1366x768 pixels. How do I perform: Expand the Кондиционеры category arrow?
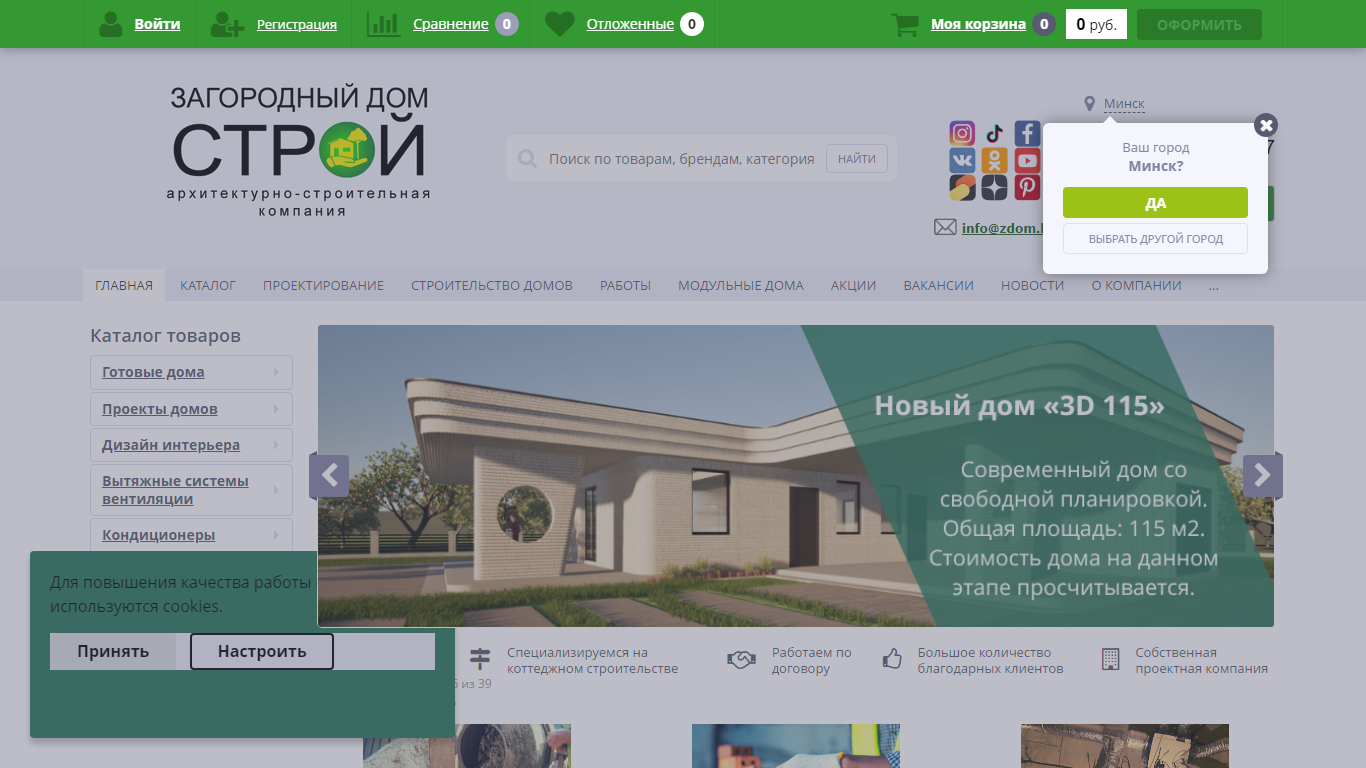pos(277,535)
